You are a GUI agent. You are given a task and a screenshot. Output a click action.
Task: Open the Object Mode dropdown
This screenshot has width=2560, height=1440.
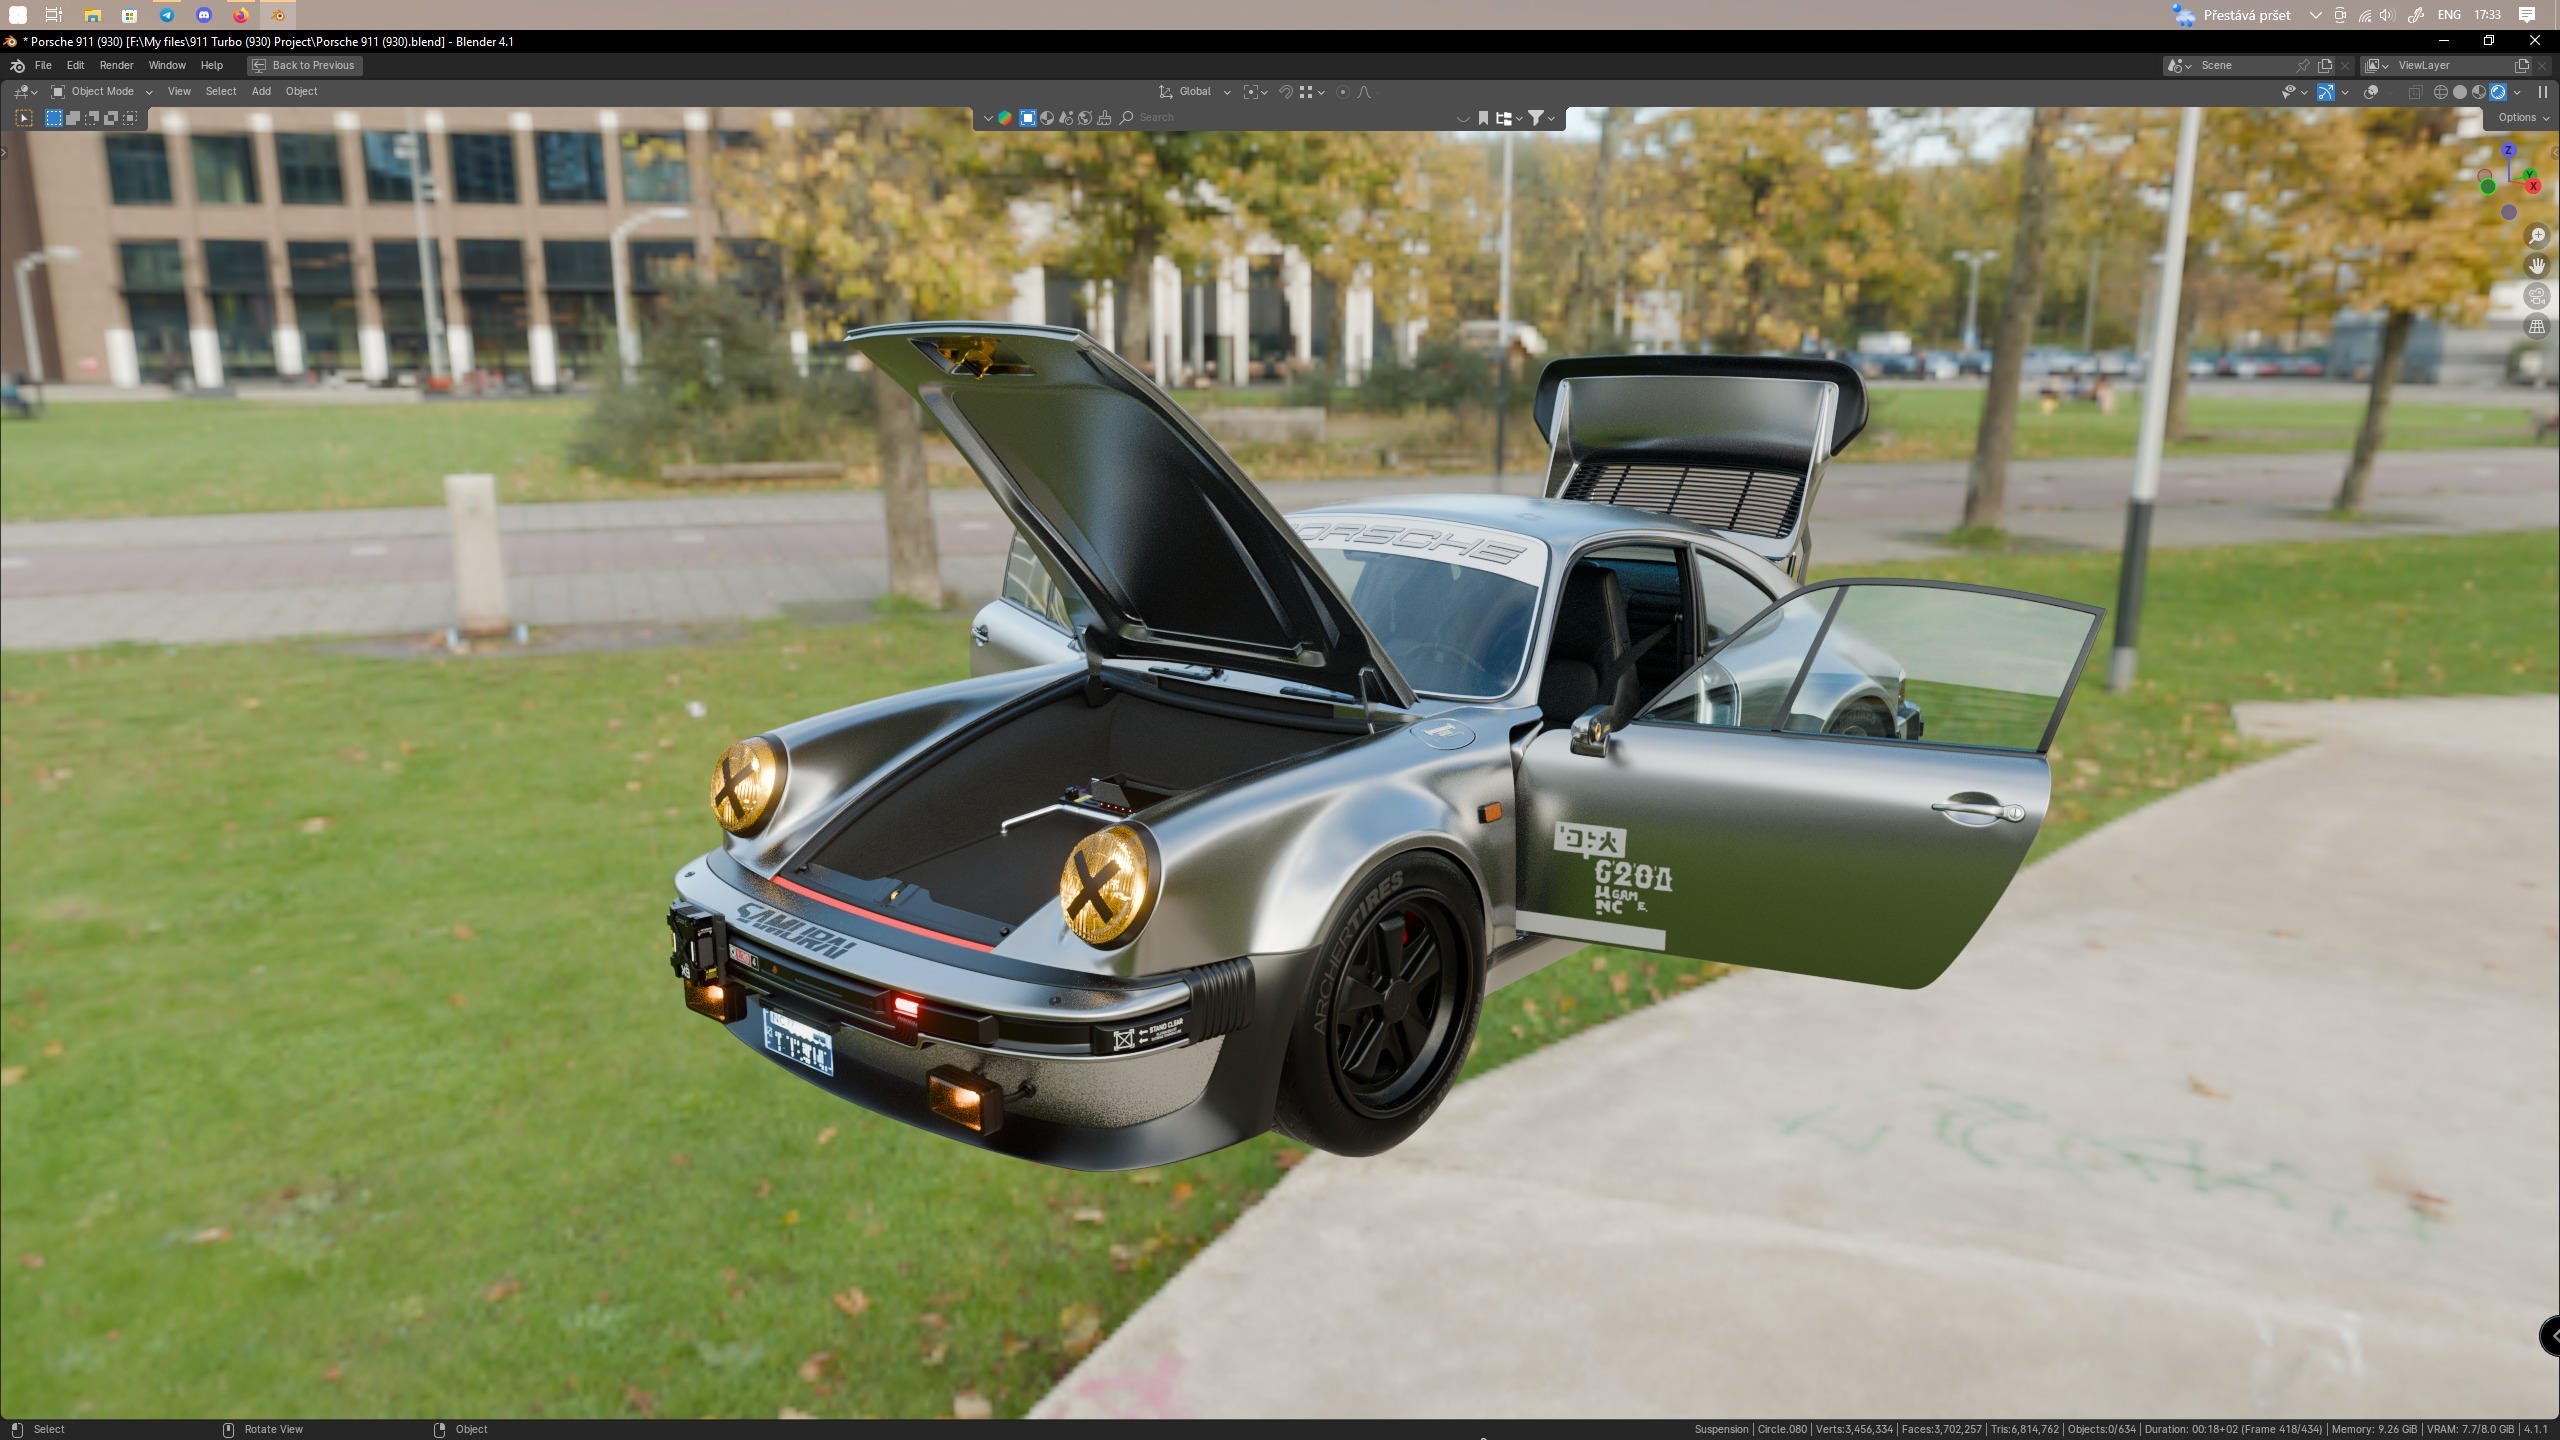(103, 92)
